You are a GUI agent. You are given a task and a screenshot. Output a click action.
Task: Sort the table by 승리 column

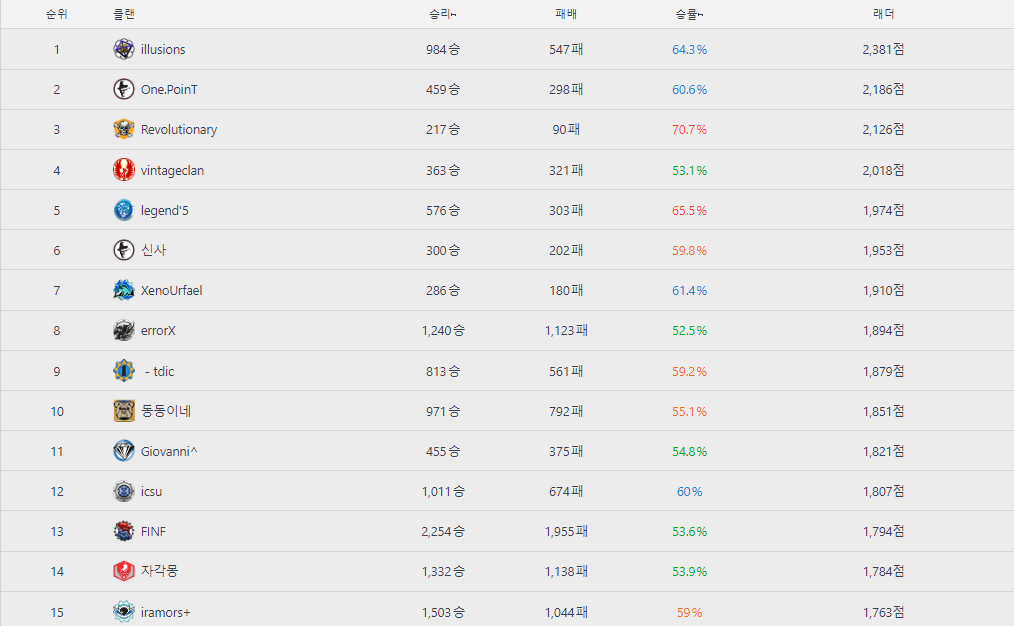442,14
